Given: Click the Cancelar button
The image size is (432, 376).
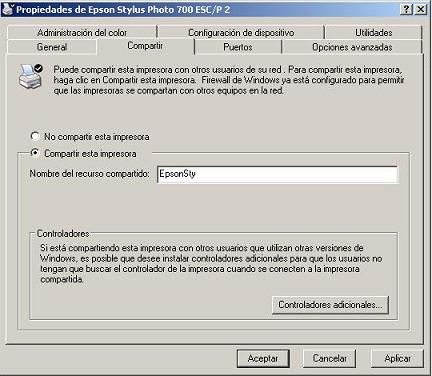Looking at the screenshot, I should [329, 358].
